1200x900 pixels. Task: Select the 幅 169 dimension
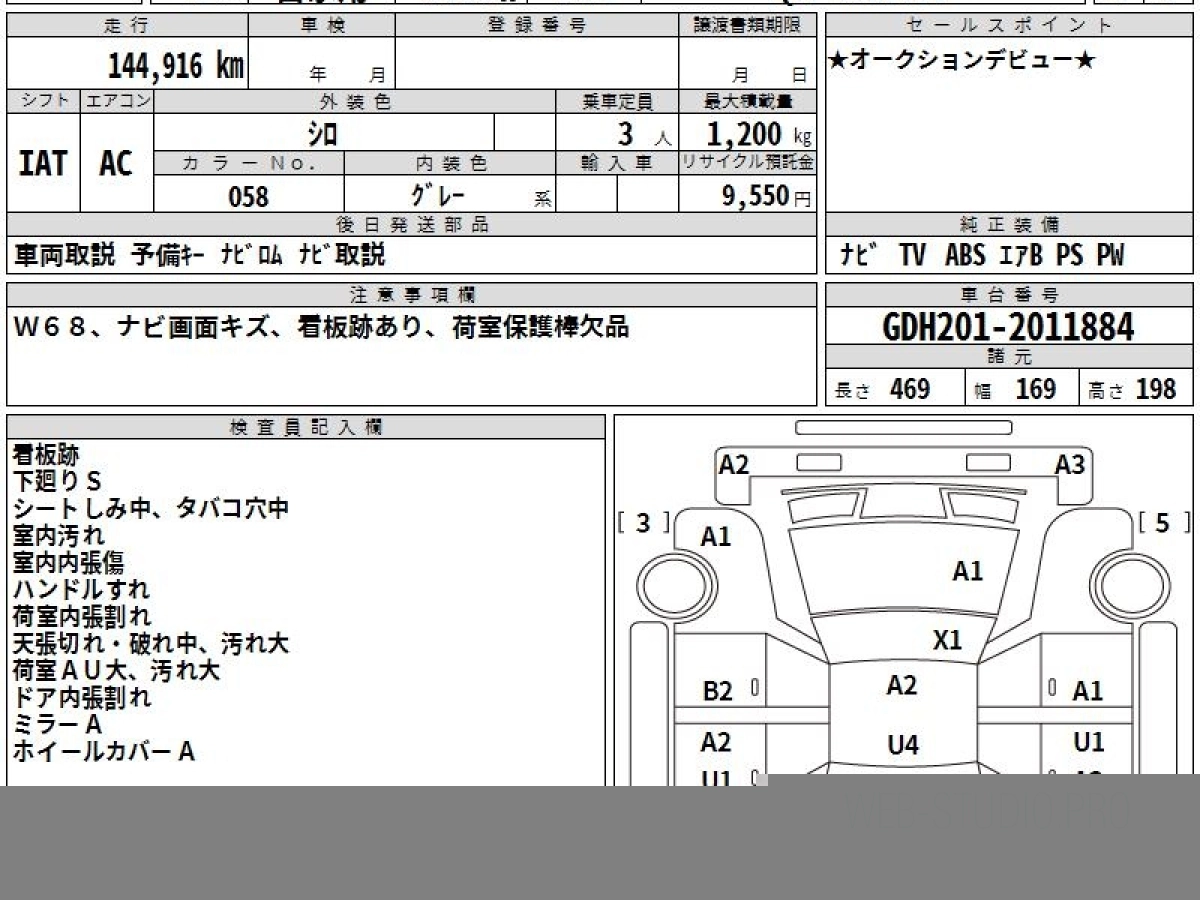1015,389
